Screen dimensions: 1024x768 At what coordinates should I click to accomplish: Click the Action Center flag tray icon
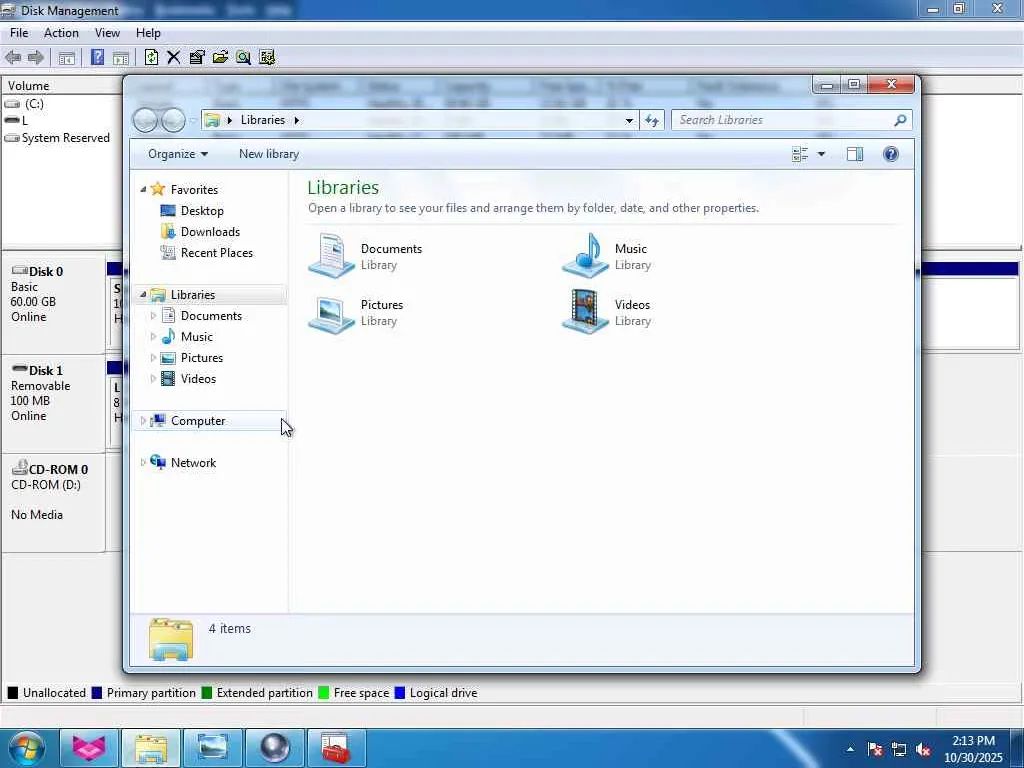[875, 750]
